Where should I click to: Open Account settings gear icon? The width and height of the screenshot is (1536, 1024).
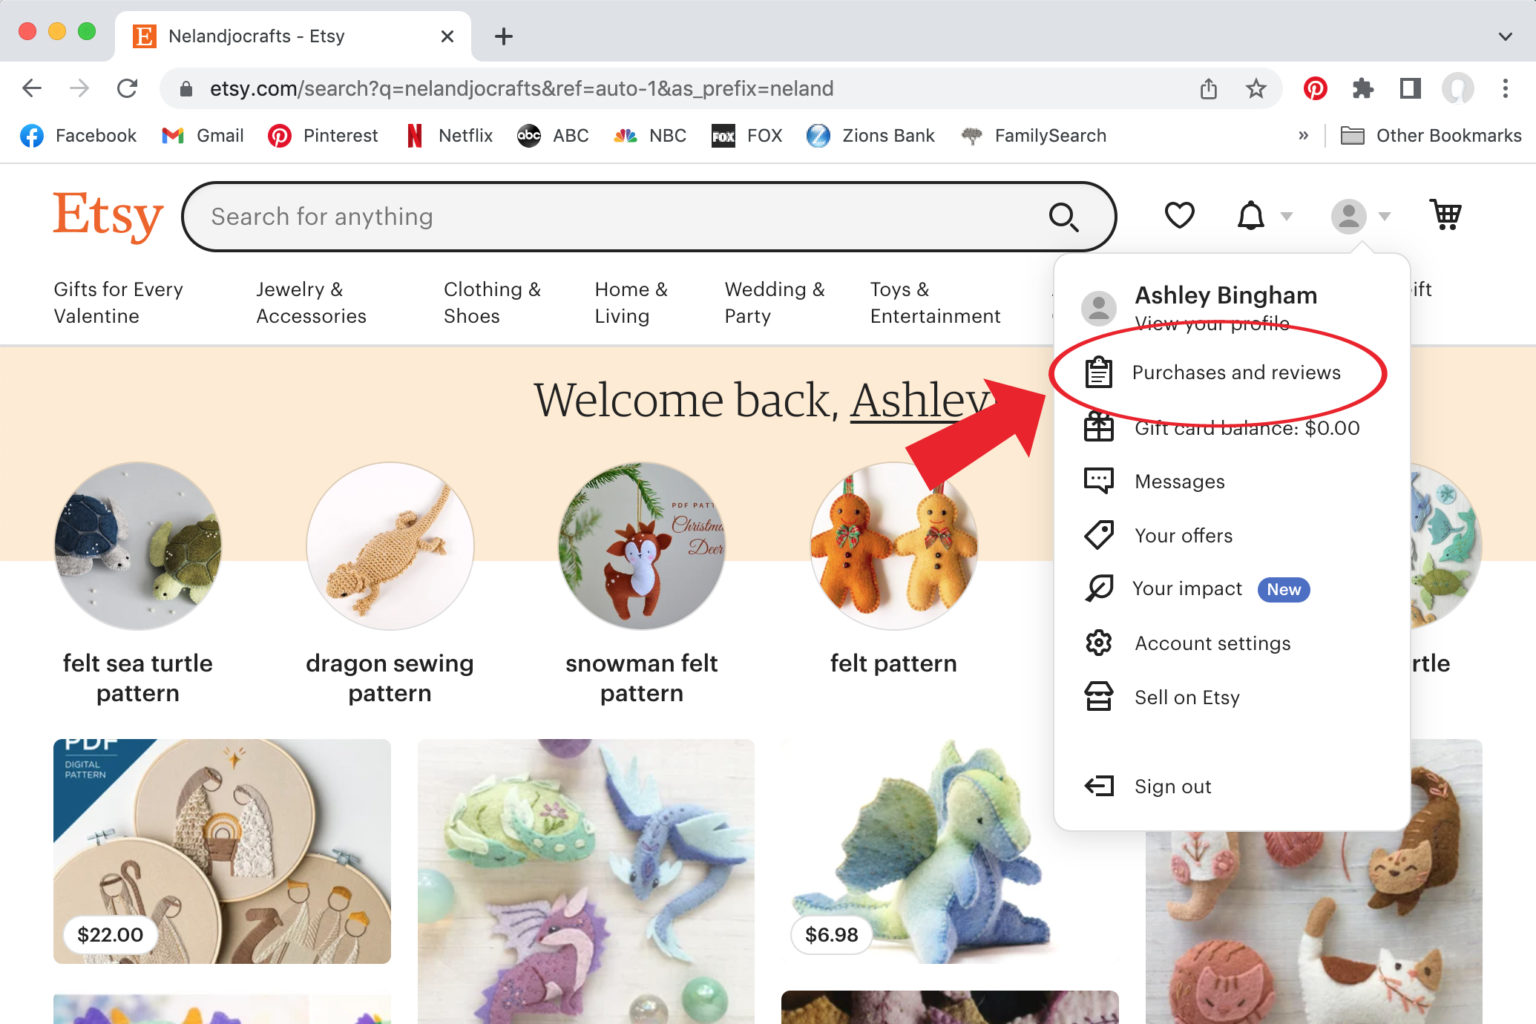tap(1098, 643)
